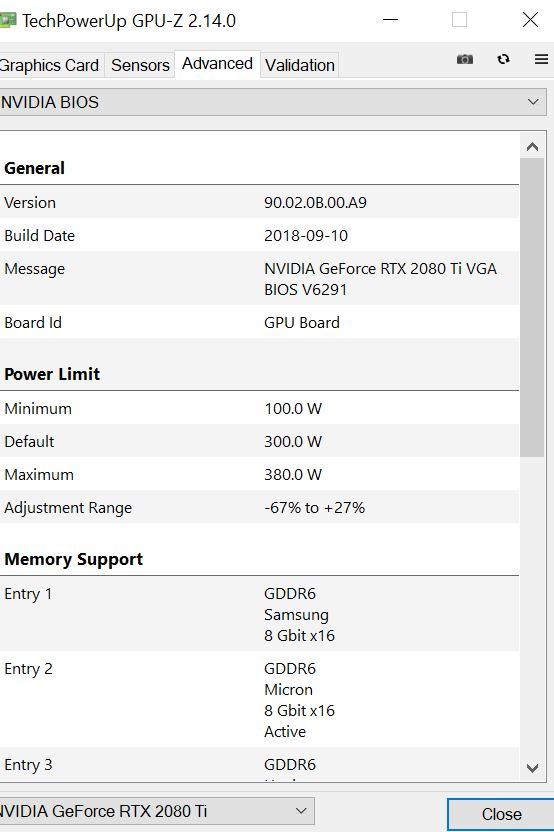
Task: Expand the NVIDIA BIOS dropdown
Action: click(x=272, y=102)
